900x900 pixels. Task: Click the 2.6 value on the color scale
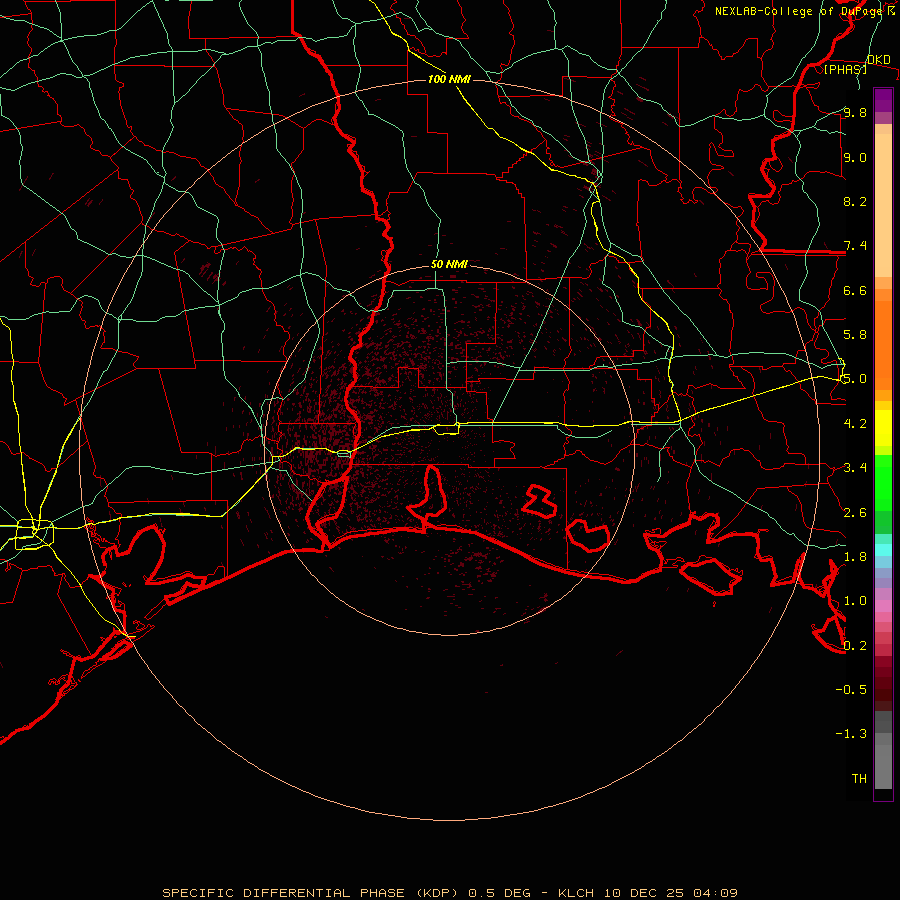(855, 512)
